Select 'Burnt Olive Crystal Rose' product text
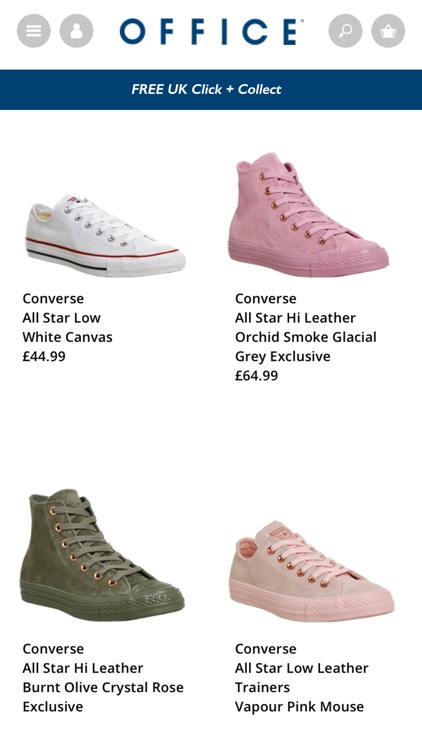This screenshot has width=422, height=750. click(x=103, y=687)
